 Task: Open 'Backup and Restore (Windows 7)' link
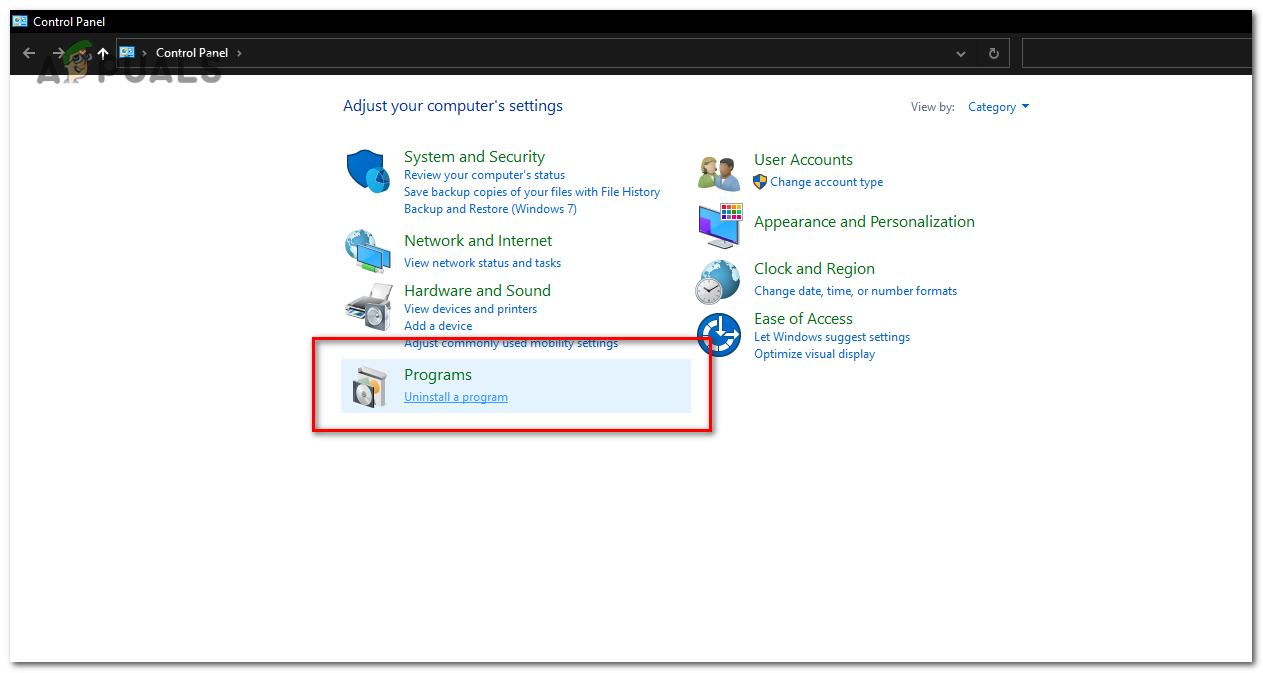(x=490, y=208)
